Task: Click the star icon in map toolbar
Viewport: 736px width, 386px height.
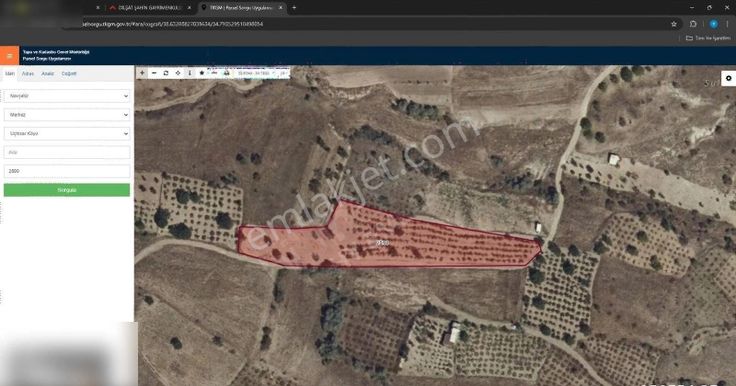Action: click(202, 73)
